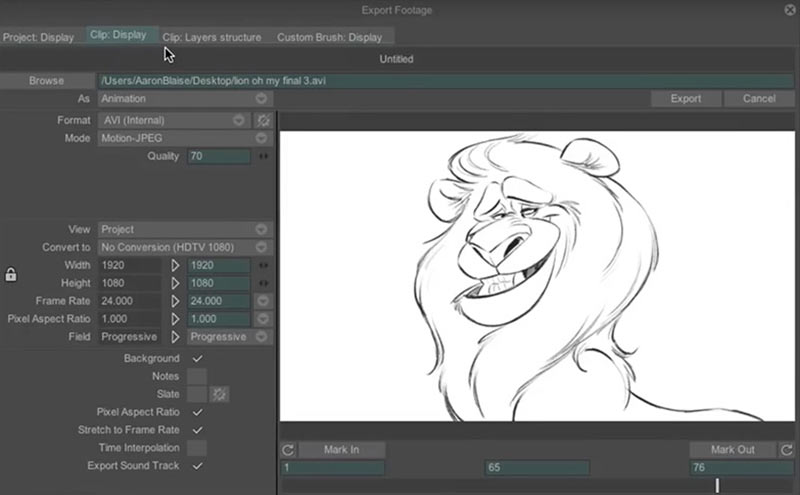This screenshot has height=495, width=800.
Task: Disable the Background checkbox
Action: (197, 358)
